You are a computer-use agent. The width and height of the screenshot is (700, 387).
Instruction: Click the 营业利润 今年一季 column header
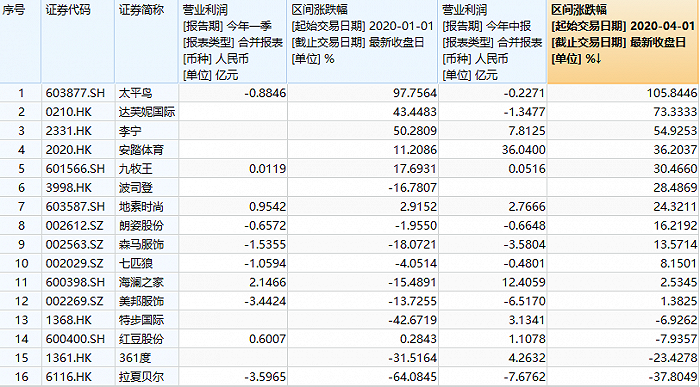pos(233,42)
